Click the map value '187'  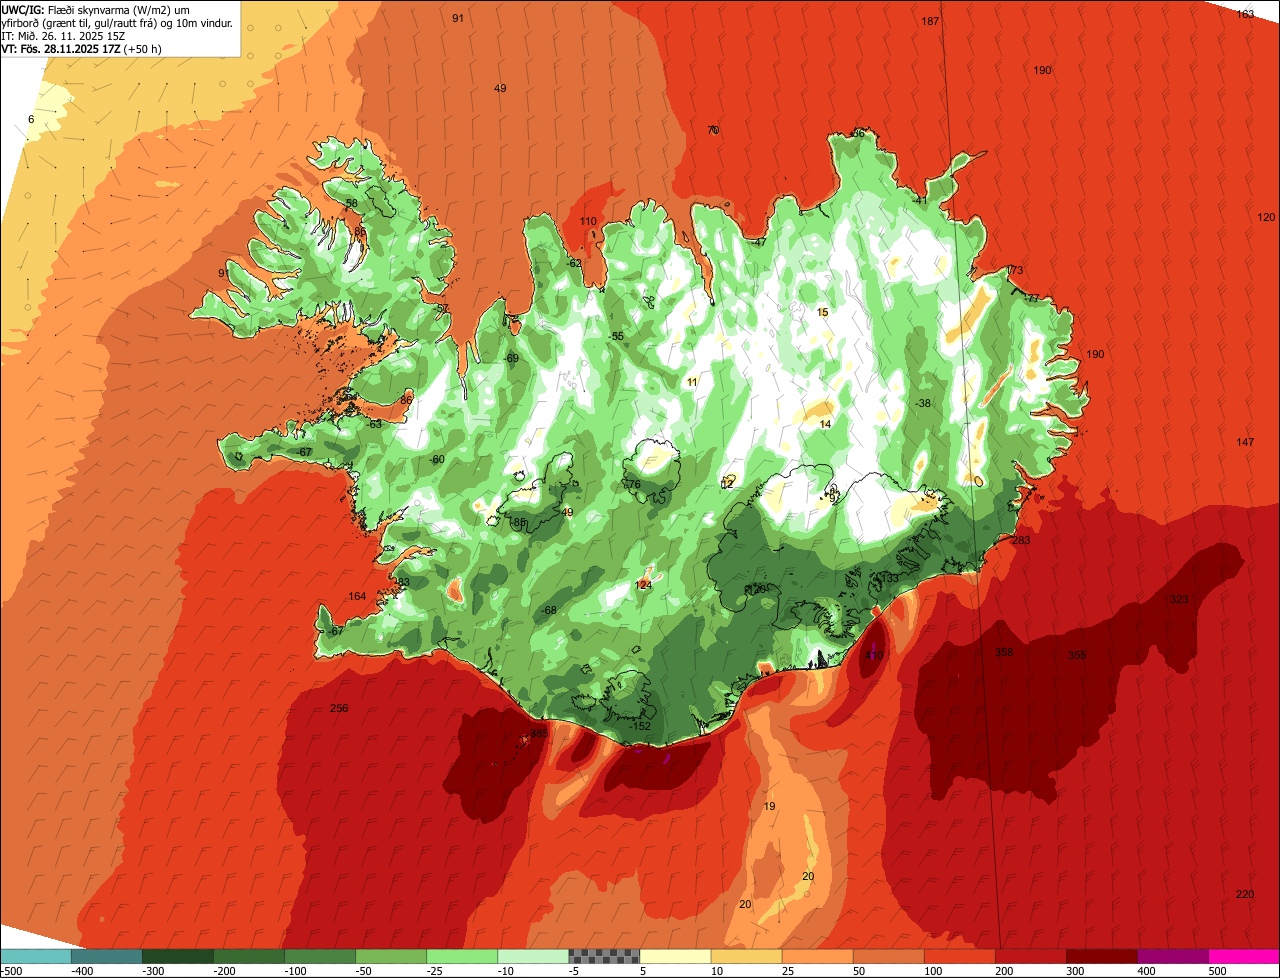pos(930,21)
